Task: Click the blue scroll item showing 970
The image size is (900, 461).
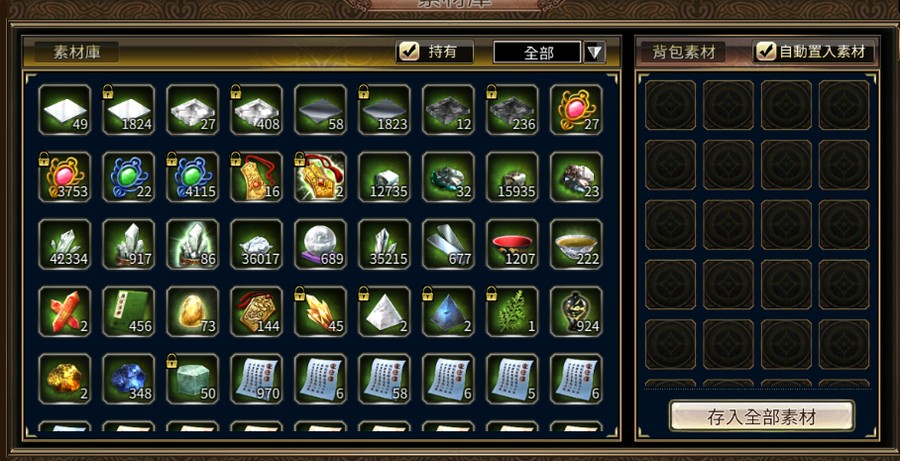Action: click(x=256, y=378)
